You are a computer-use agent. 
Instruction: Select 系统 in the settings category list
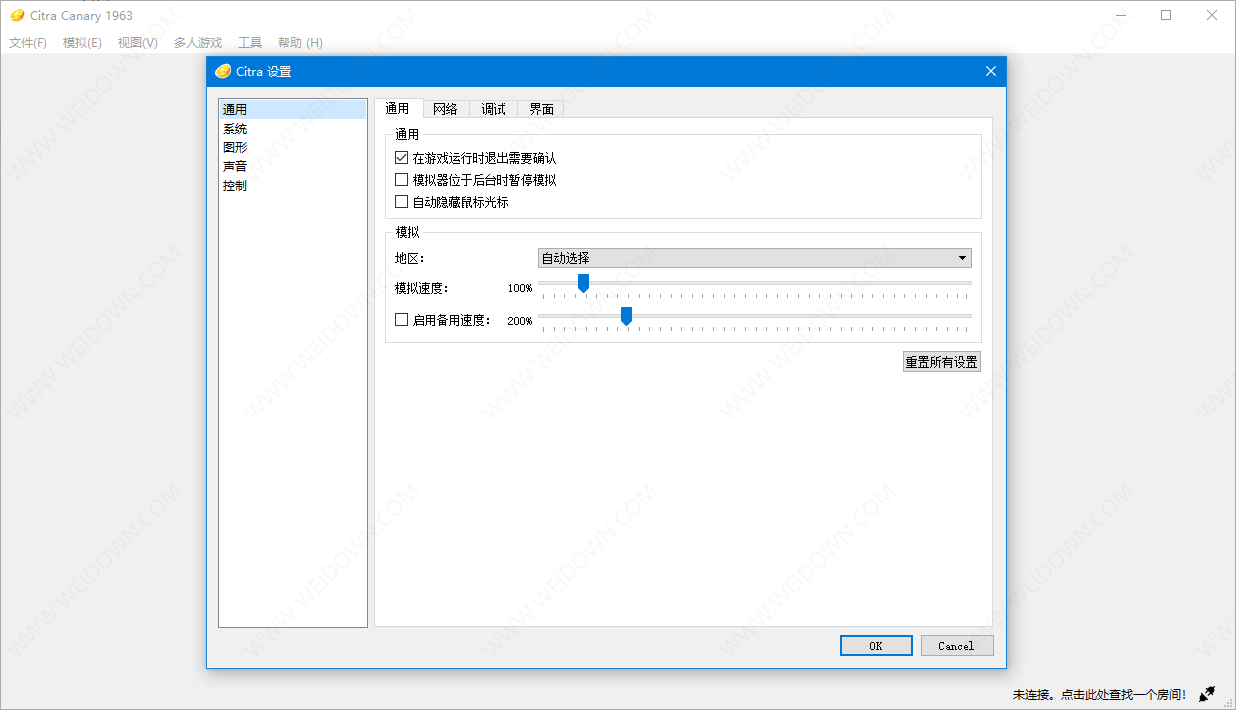(293, 129)
